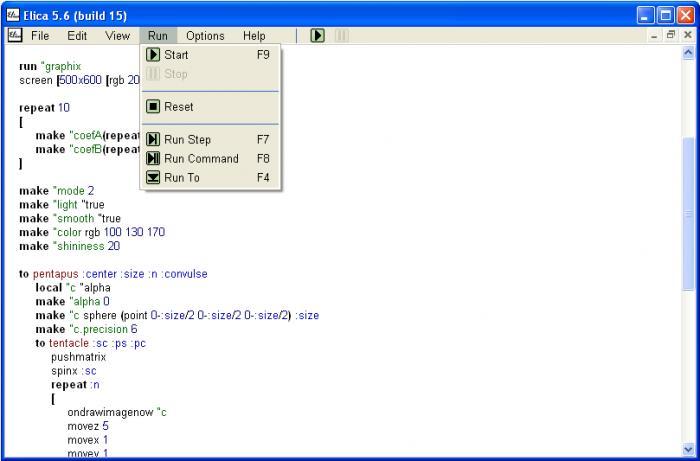This screenshot has width=700, height=461.
Task: Click the vertical scrollbar thumb
Action: [x=688, y=214]
